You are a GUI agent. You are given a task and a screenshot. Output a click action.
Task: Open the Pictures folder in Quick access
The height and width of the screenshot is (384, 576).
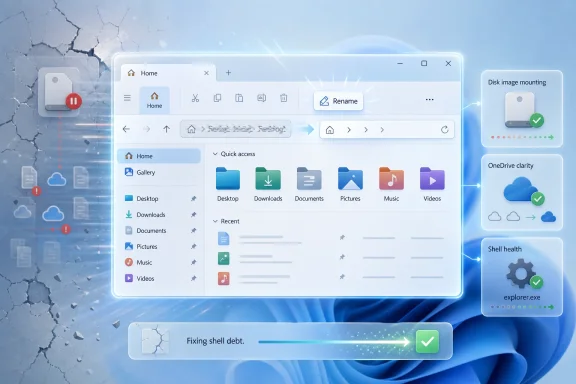[x=350, y=184]
